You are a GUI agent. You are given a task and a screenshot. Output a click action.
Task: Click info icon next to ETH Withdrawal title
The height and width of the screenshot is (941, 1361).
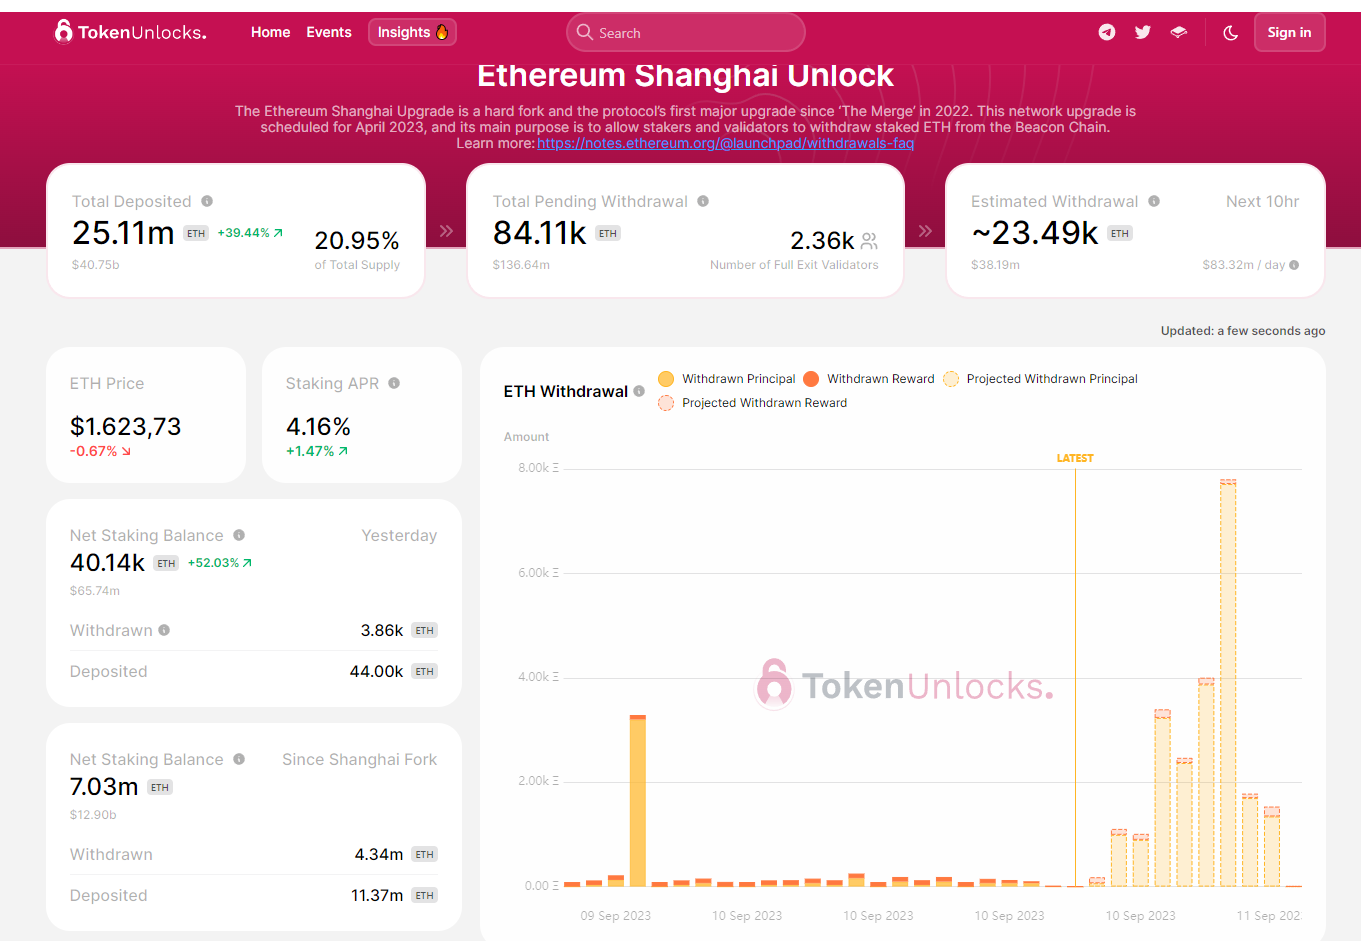pos(639,391)
